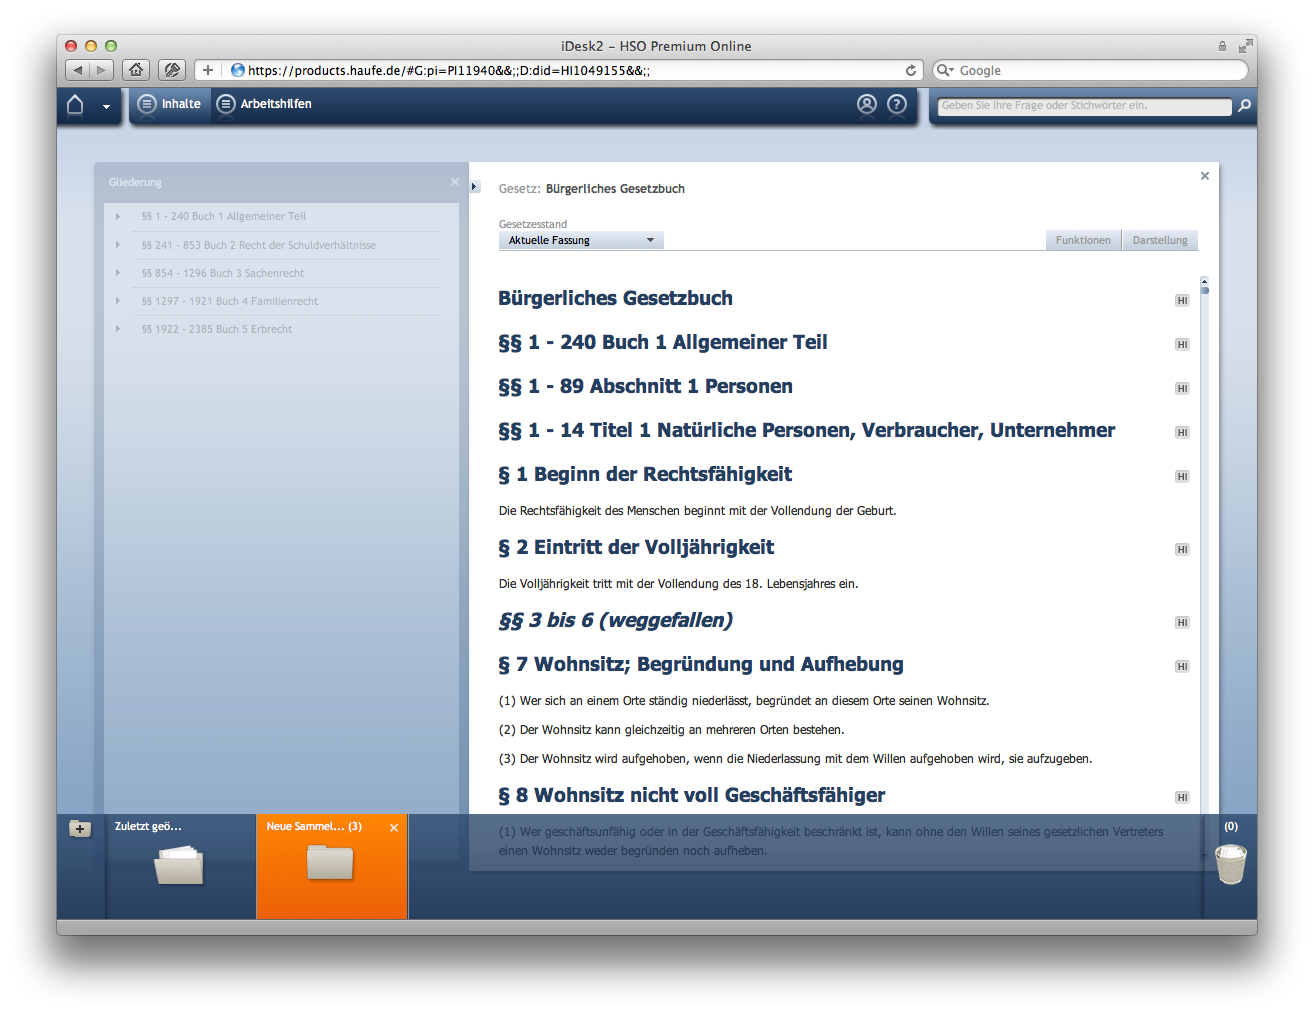The width and height of the screenshot is (1314, 1014).
Task: Click scrollbar up arrow in document
Action: pos(1205,280)
